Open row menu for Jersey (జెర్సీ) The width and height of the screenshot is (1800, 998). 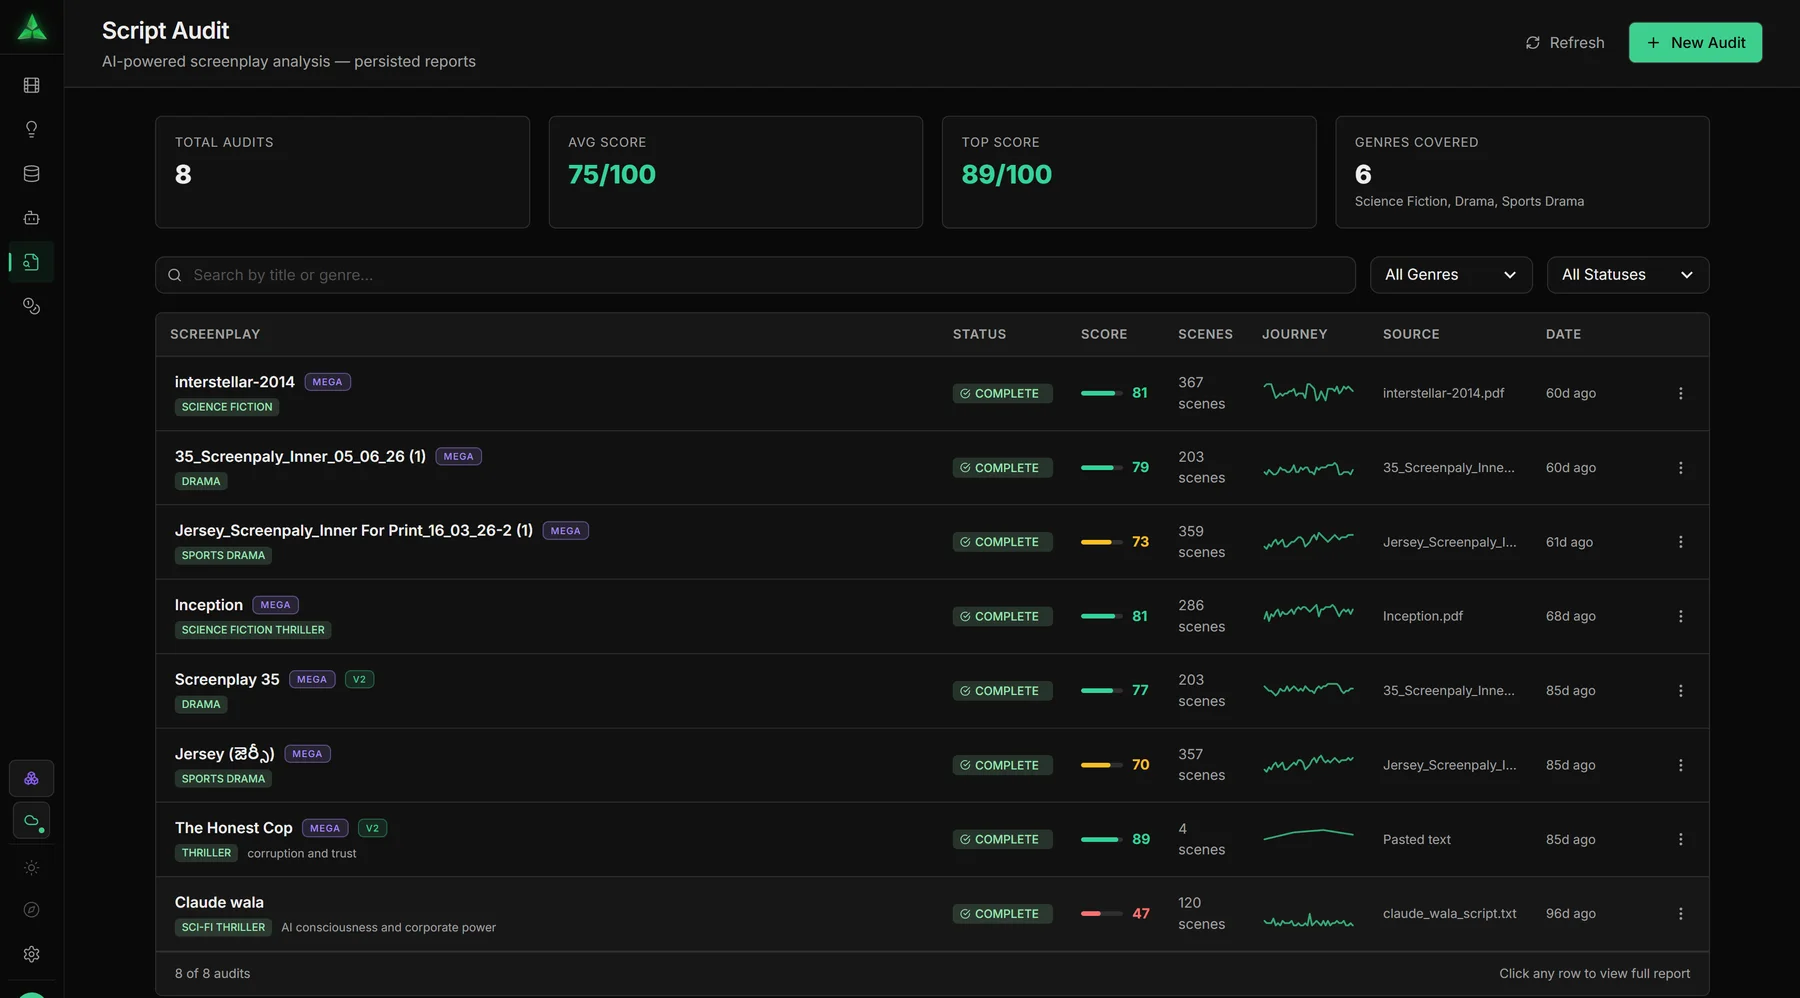(1681, 765)
